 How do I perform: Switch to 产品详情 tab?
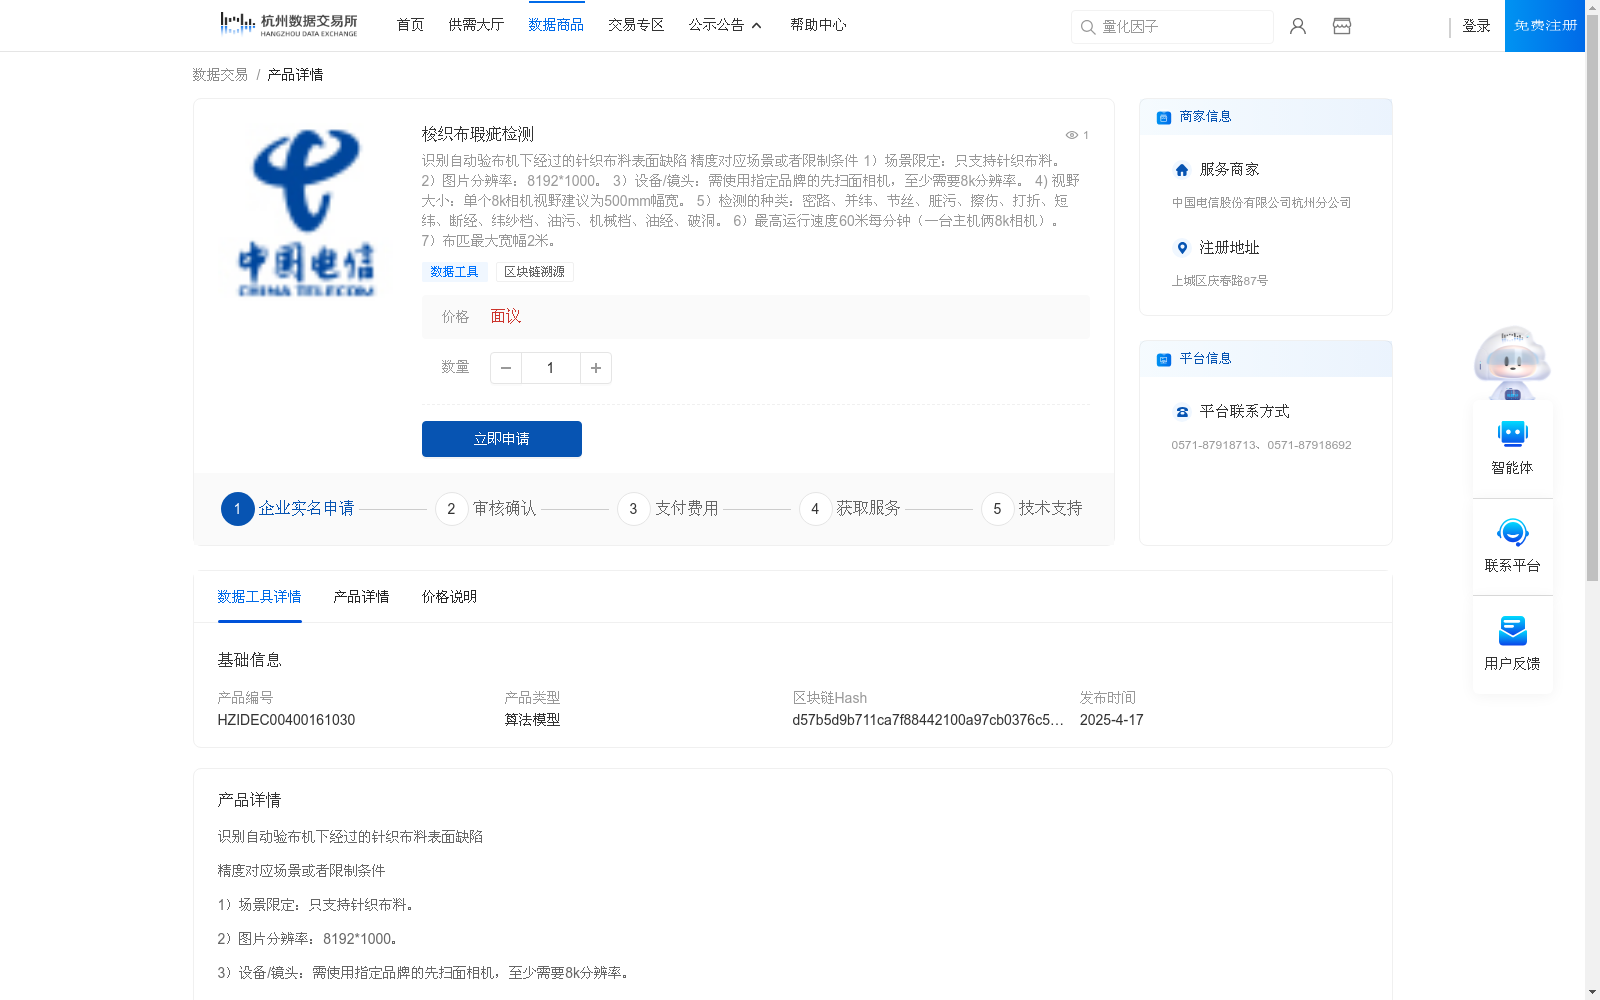point(361,597)
